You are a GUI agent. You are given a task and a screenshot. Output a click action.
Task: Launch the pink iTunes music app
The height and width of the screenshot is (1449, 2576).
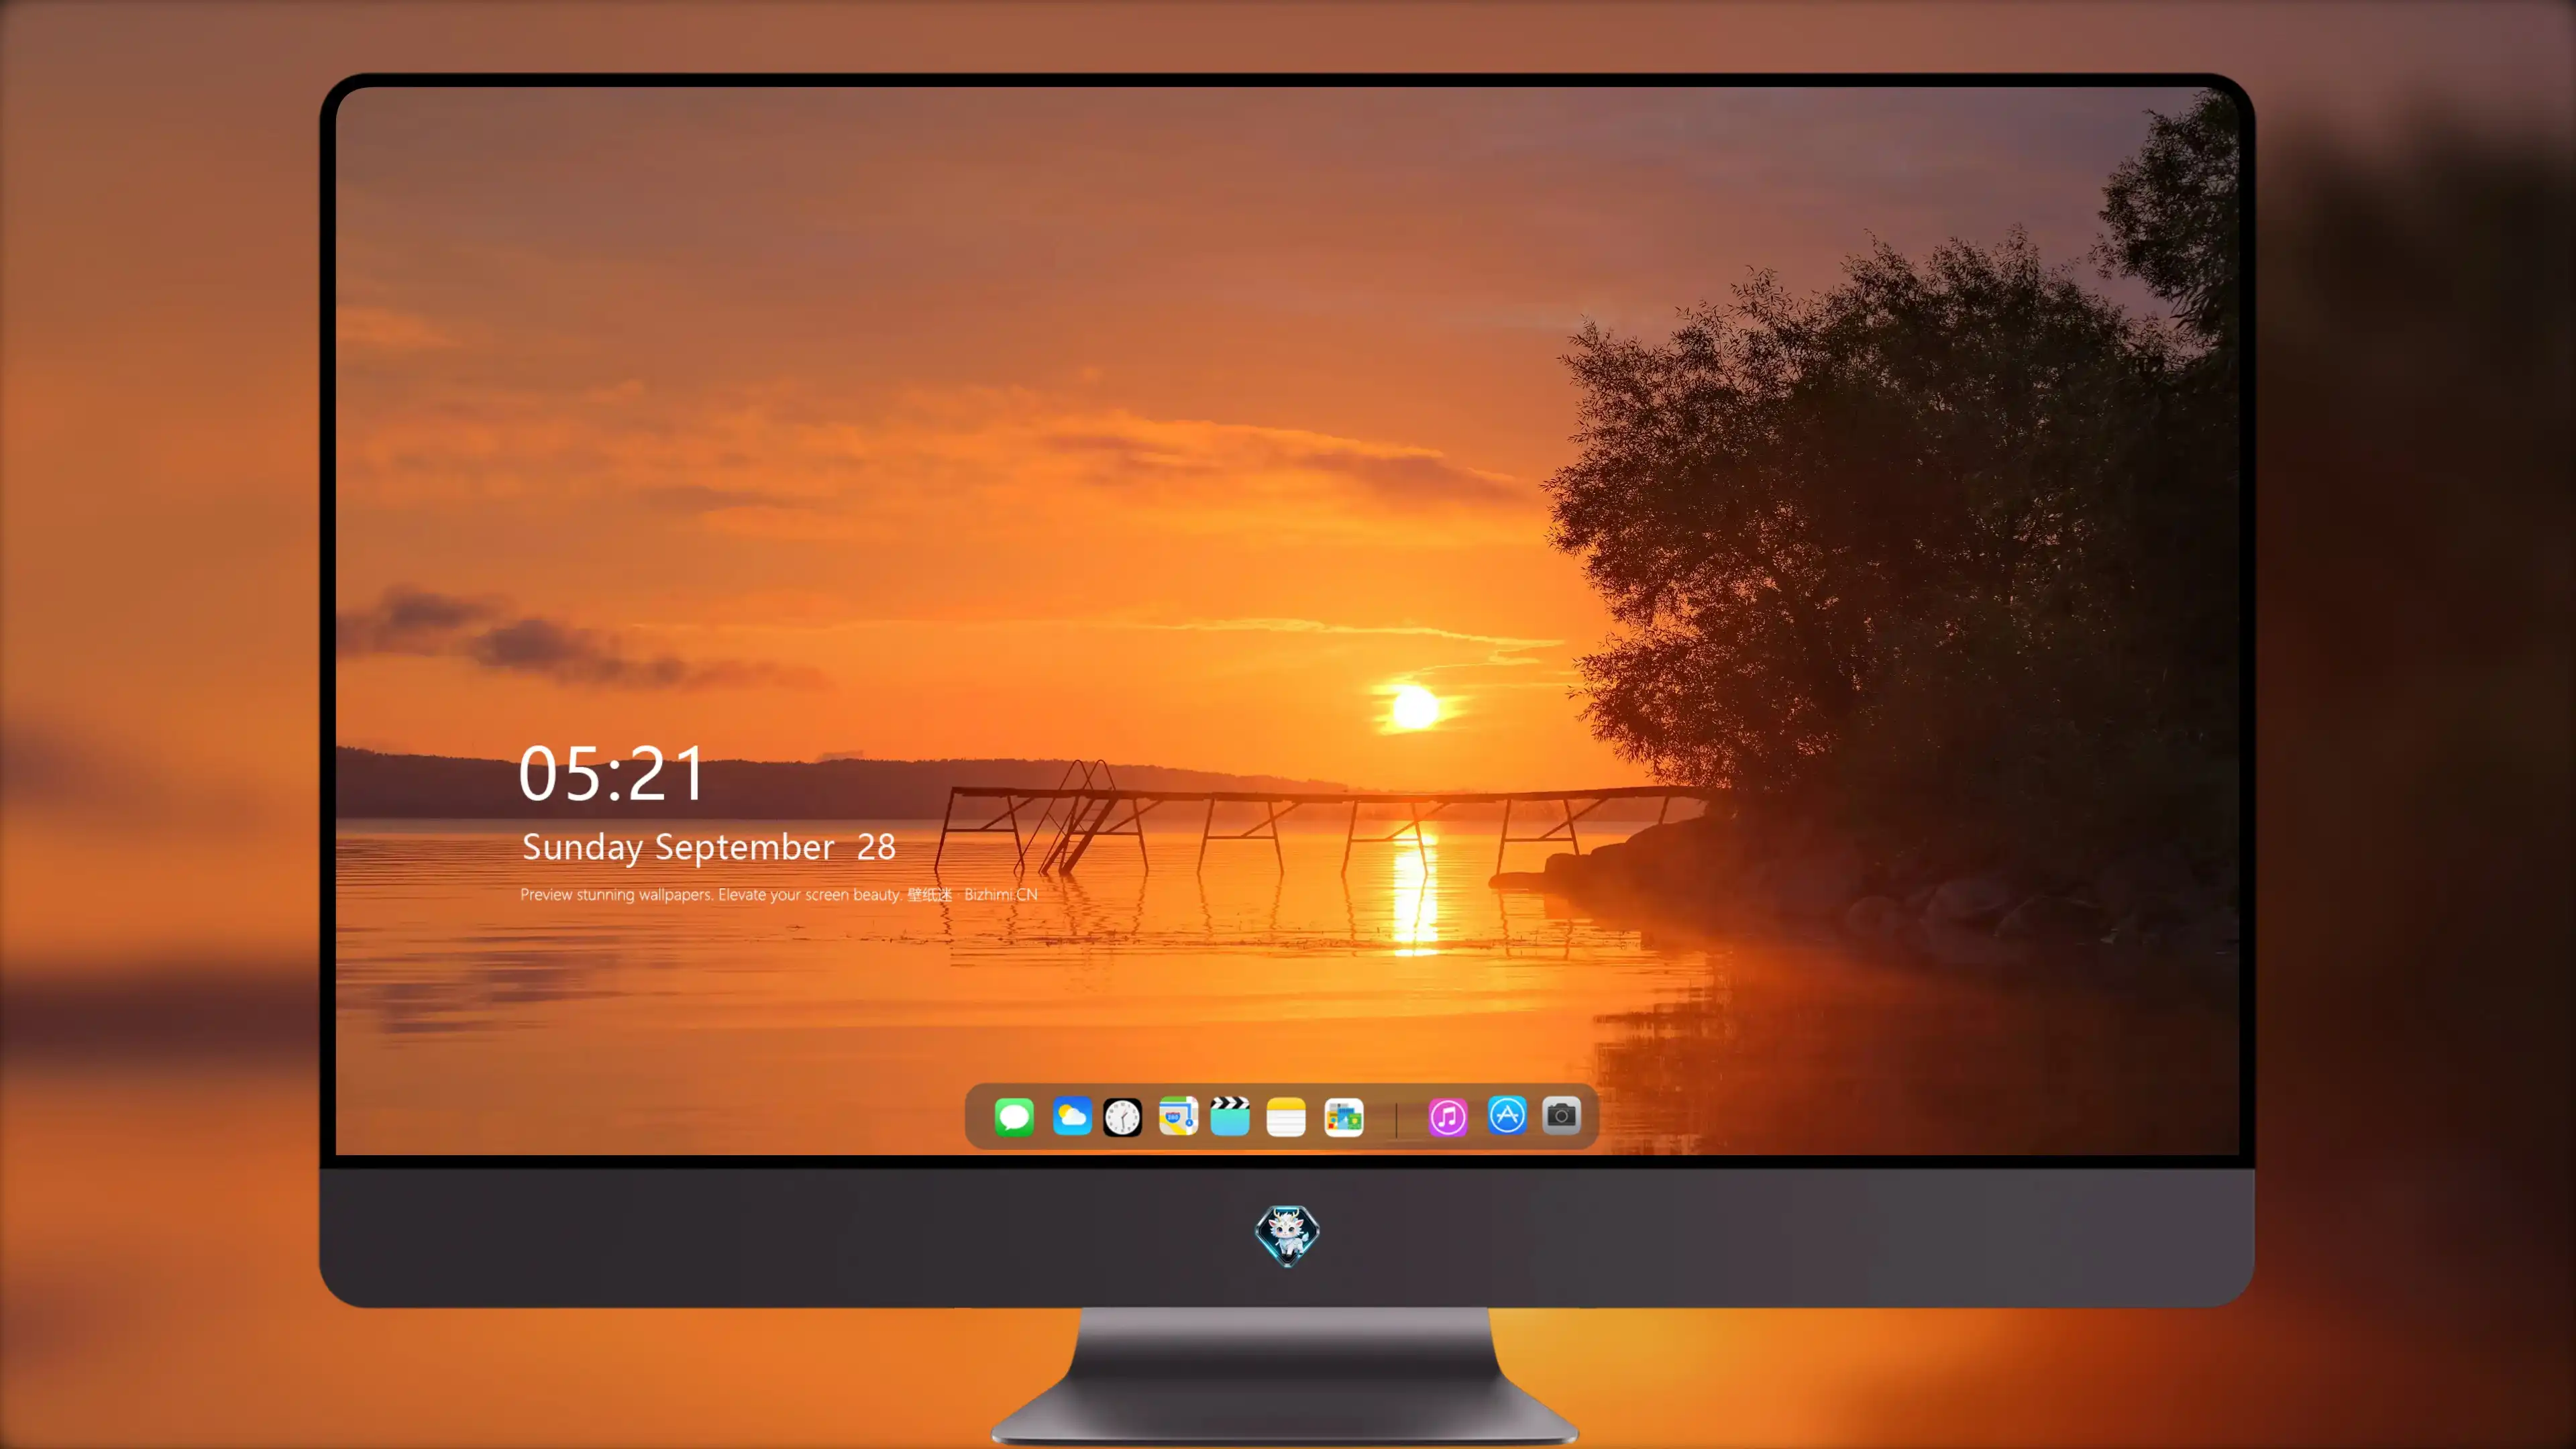pos(1448,1117)
